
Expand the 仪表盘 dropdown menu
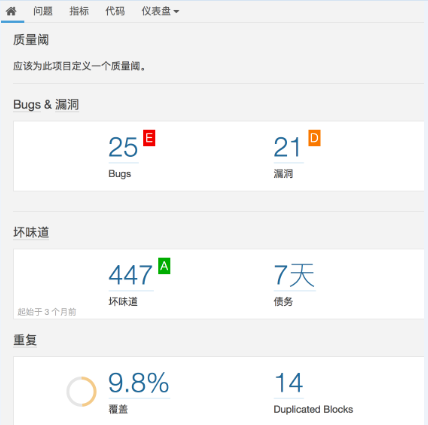pyautogui.click(x=160, y=11)
